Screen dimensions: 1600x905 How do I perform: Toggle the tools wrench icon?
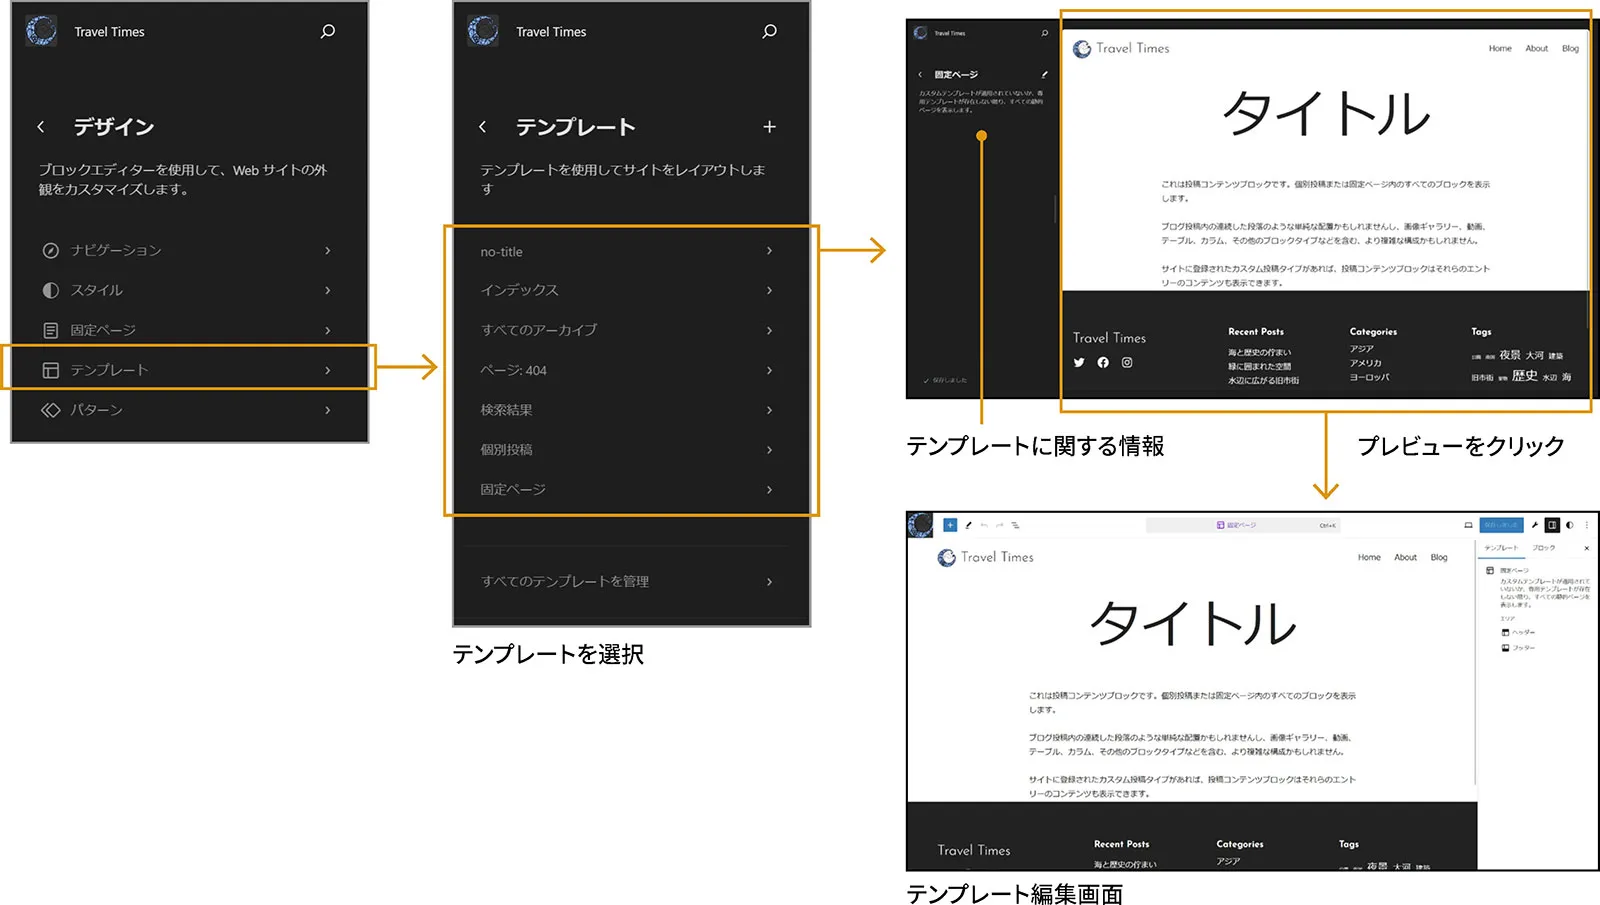click(1536, 524)
